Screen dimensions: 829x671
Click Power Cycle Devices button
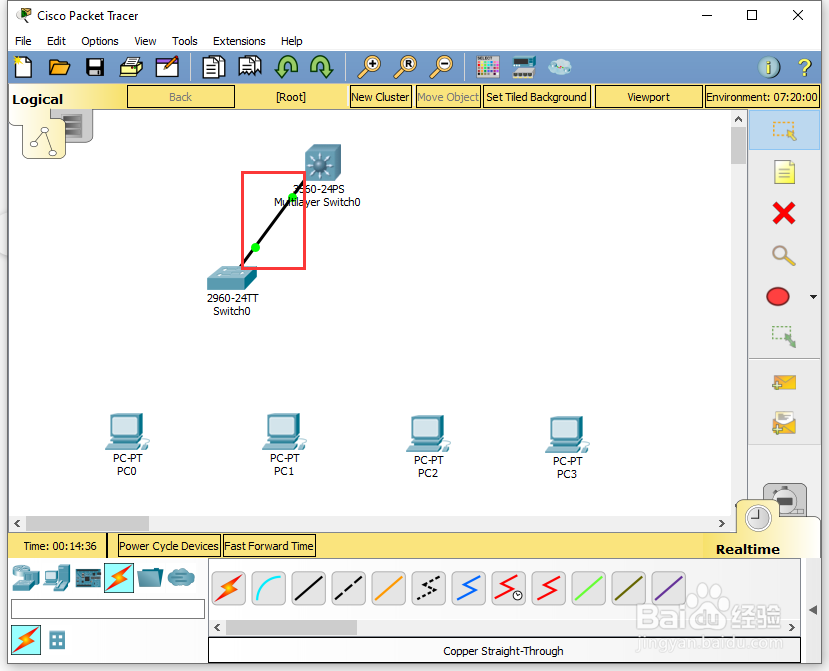pyautogui.click(x=169, y=546)
